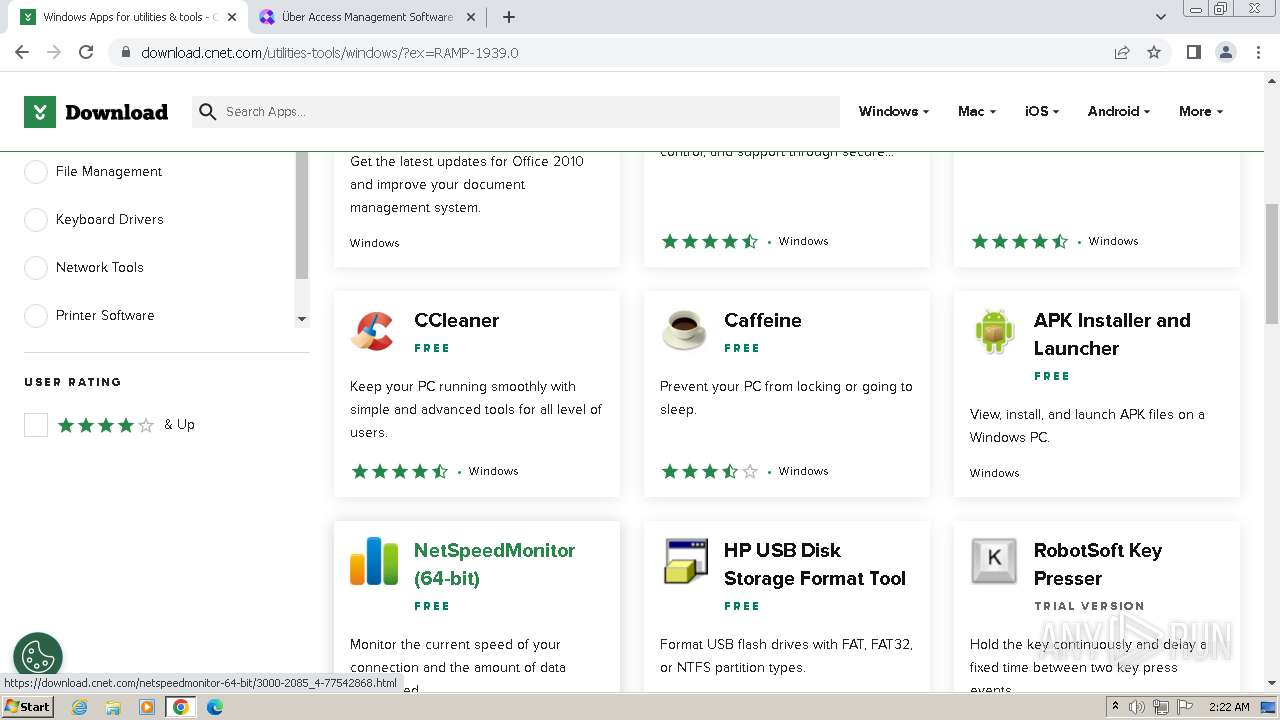Share this page icon in address bar
Viewport: 1280px width, 720px height.
[1122, 52]
